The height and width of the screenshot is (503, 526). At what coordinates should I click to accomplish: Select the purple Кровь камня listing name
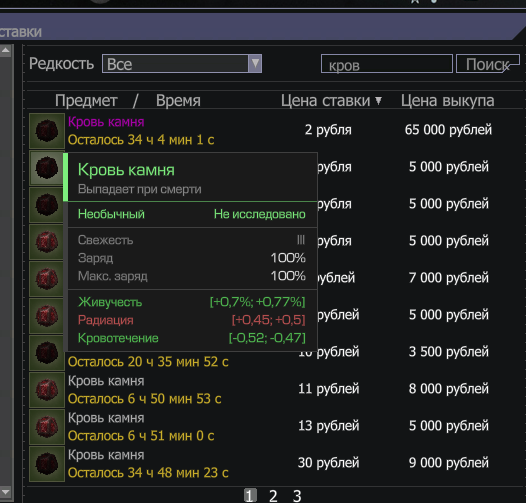(106, 122)
